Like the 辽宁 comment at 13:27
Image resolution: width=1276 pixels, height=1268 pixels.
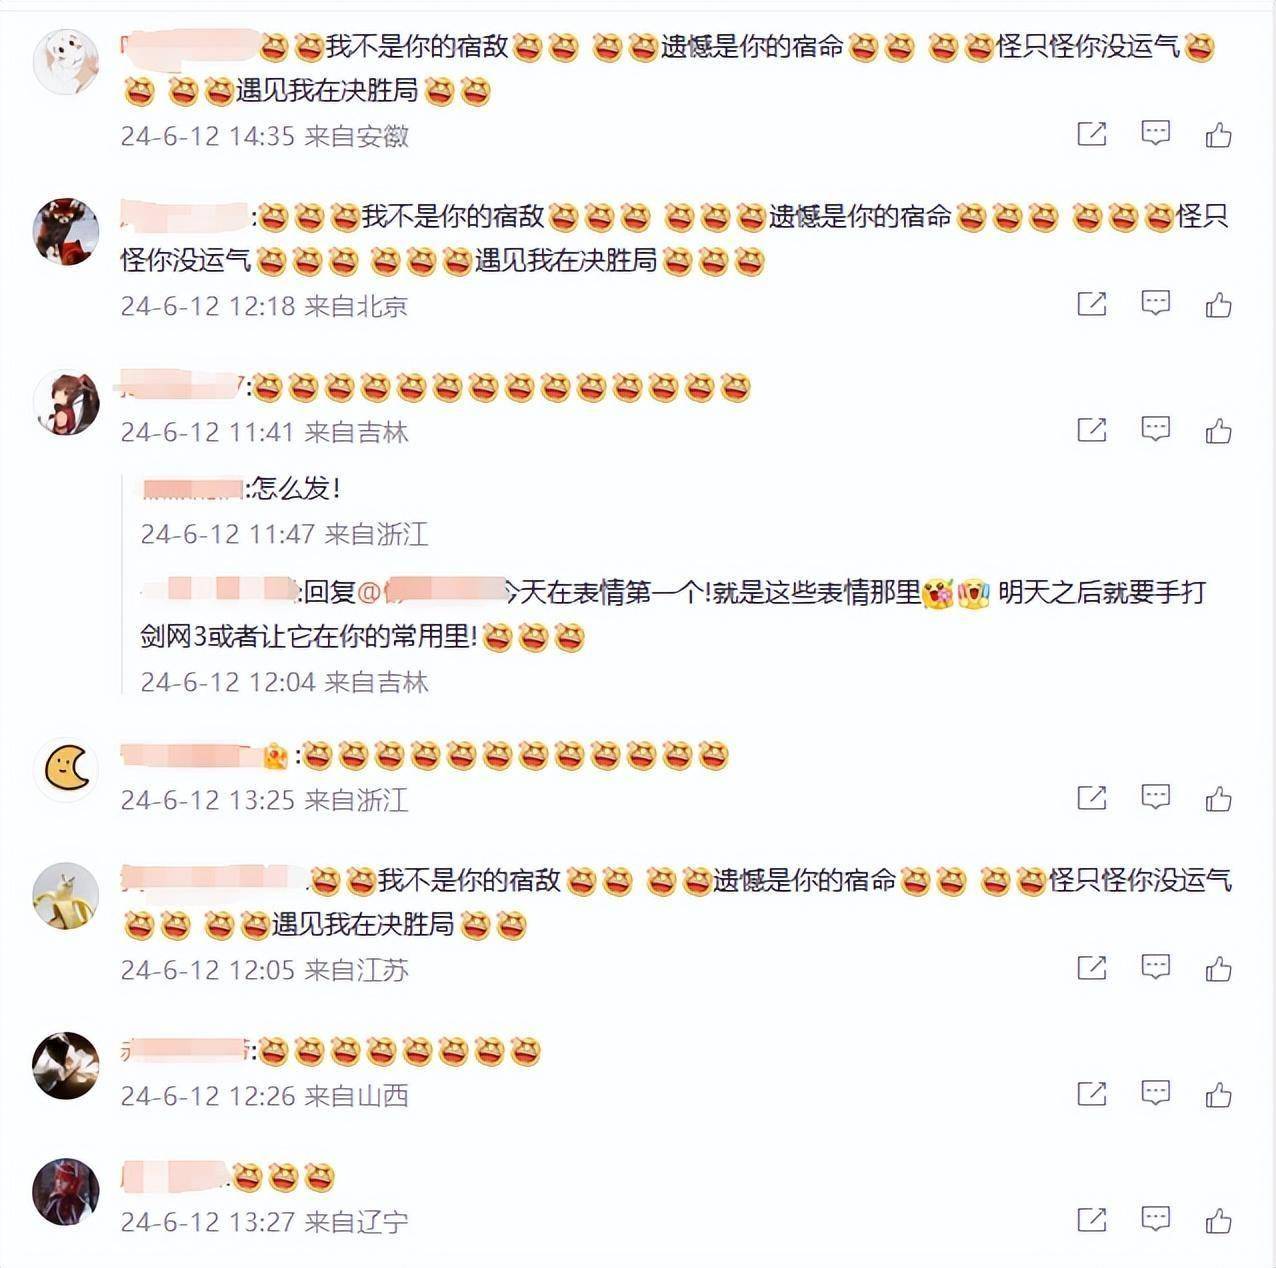(x=1218, y=1221)
